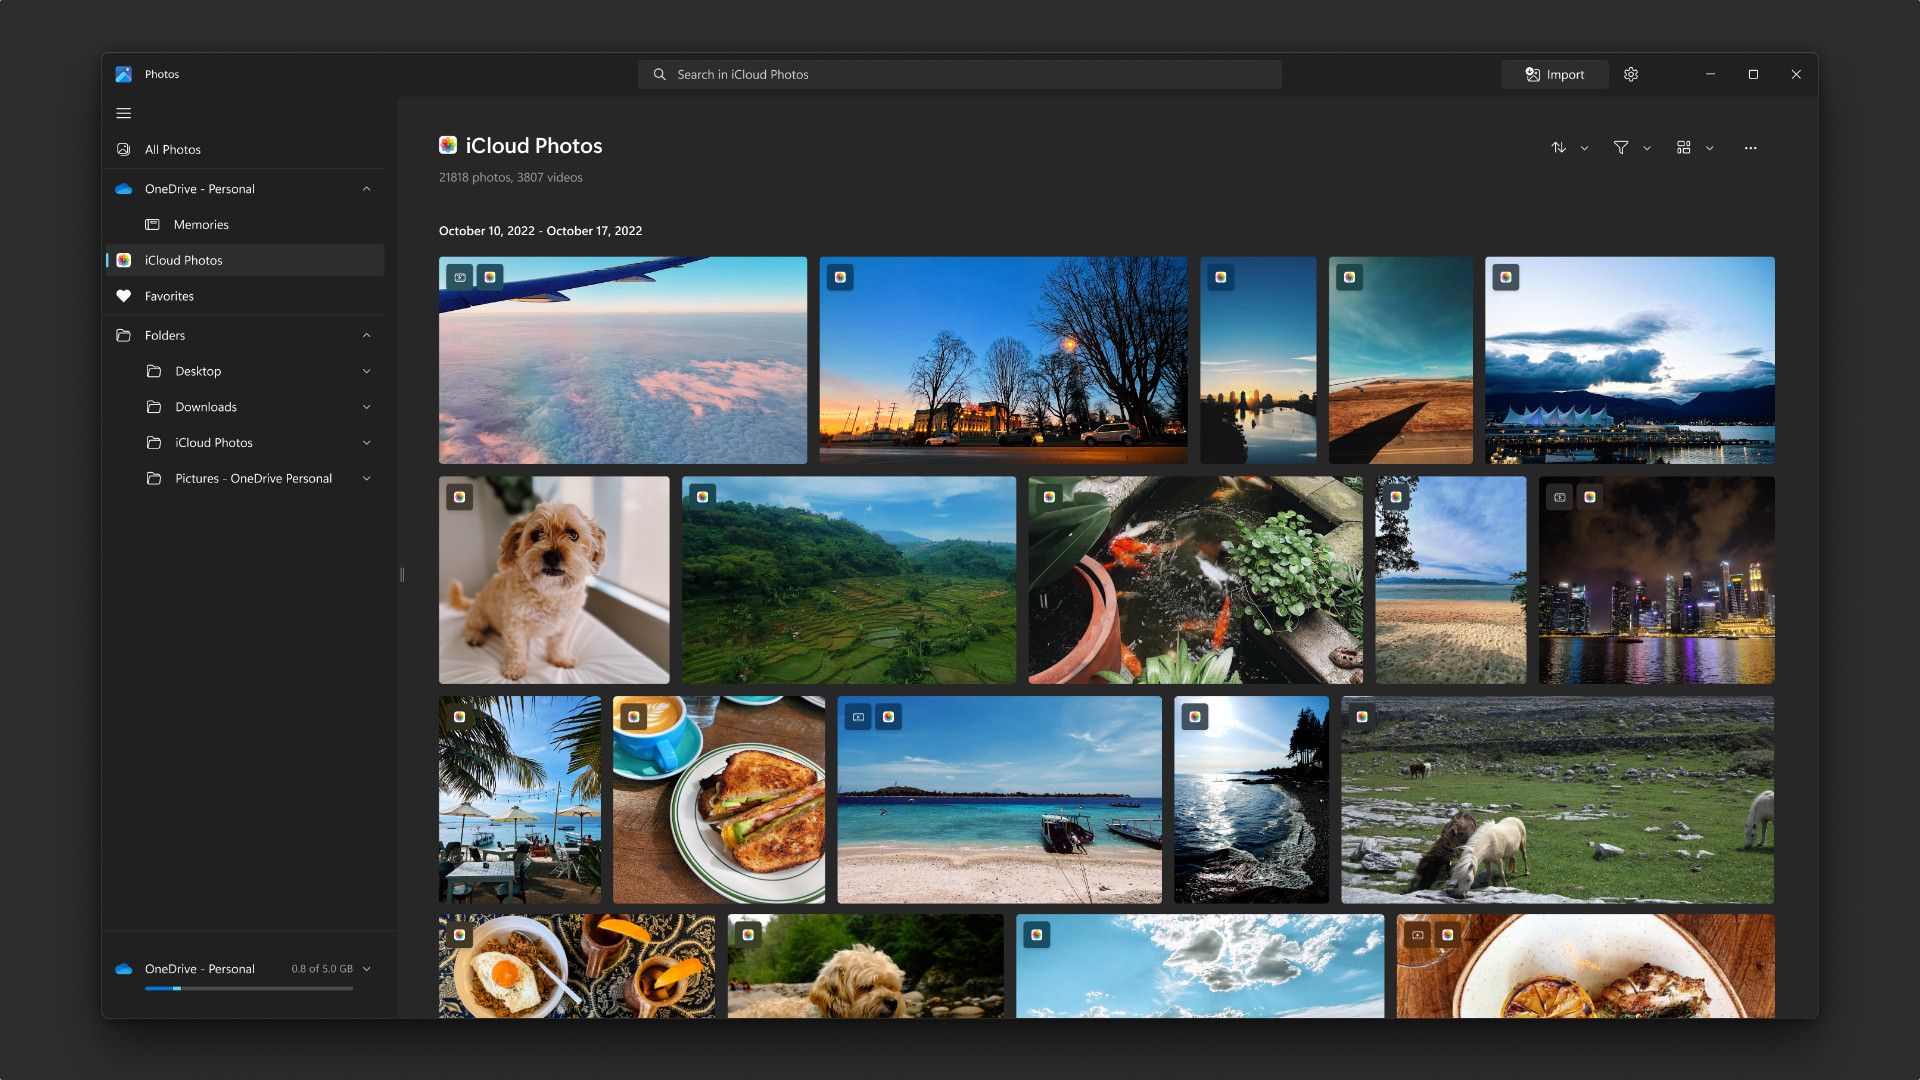The width and height of the screenshot is (1920, 1080).
Task: Expand the Pictures - OneDrive Personal folder
Action: coord(368,477)
